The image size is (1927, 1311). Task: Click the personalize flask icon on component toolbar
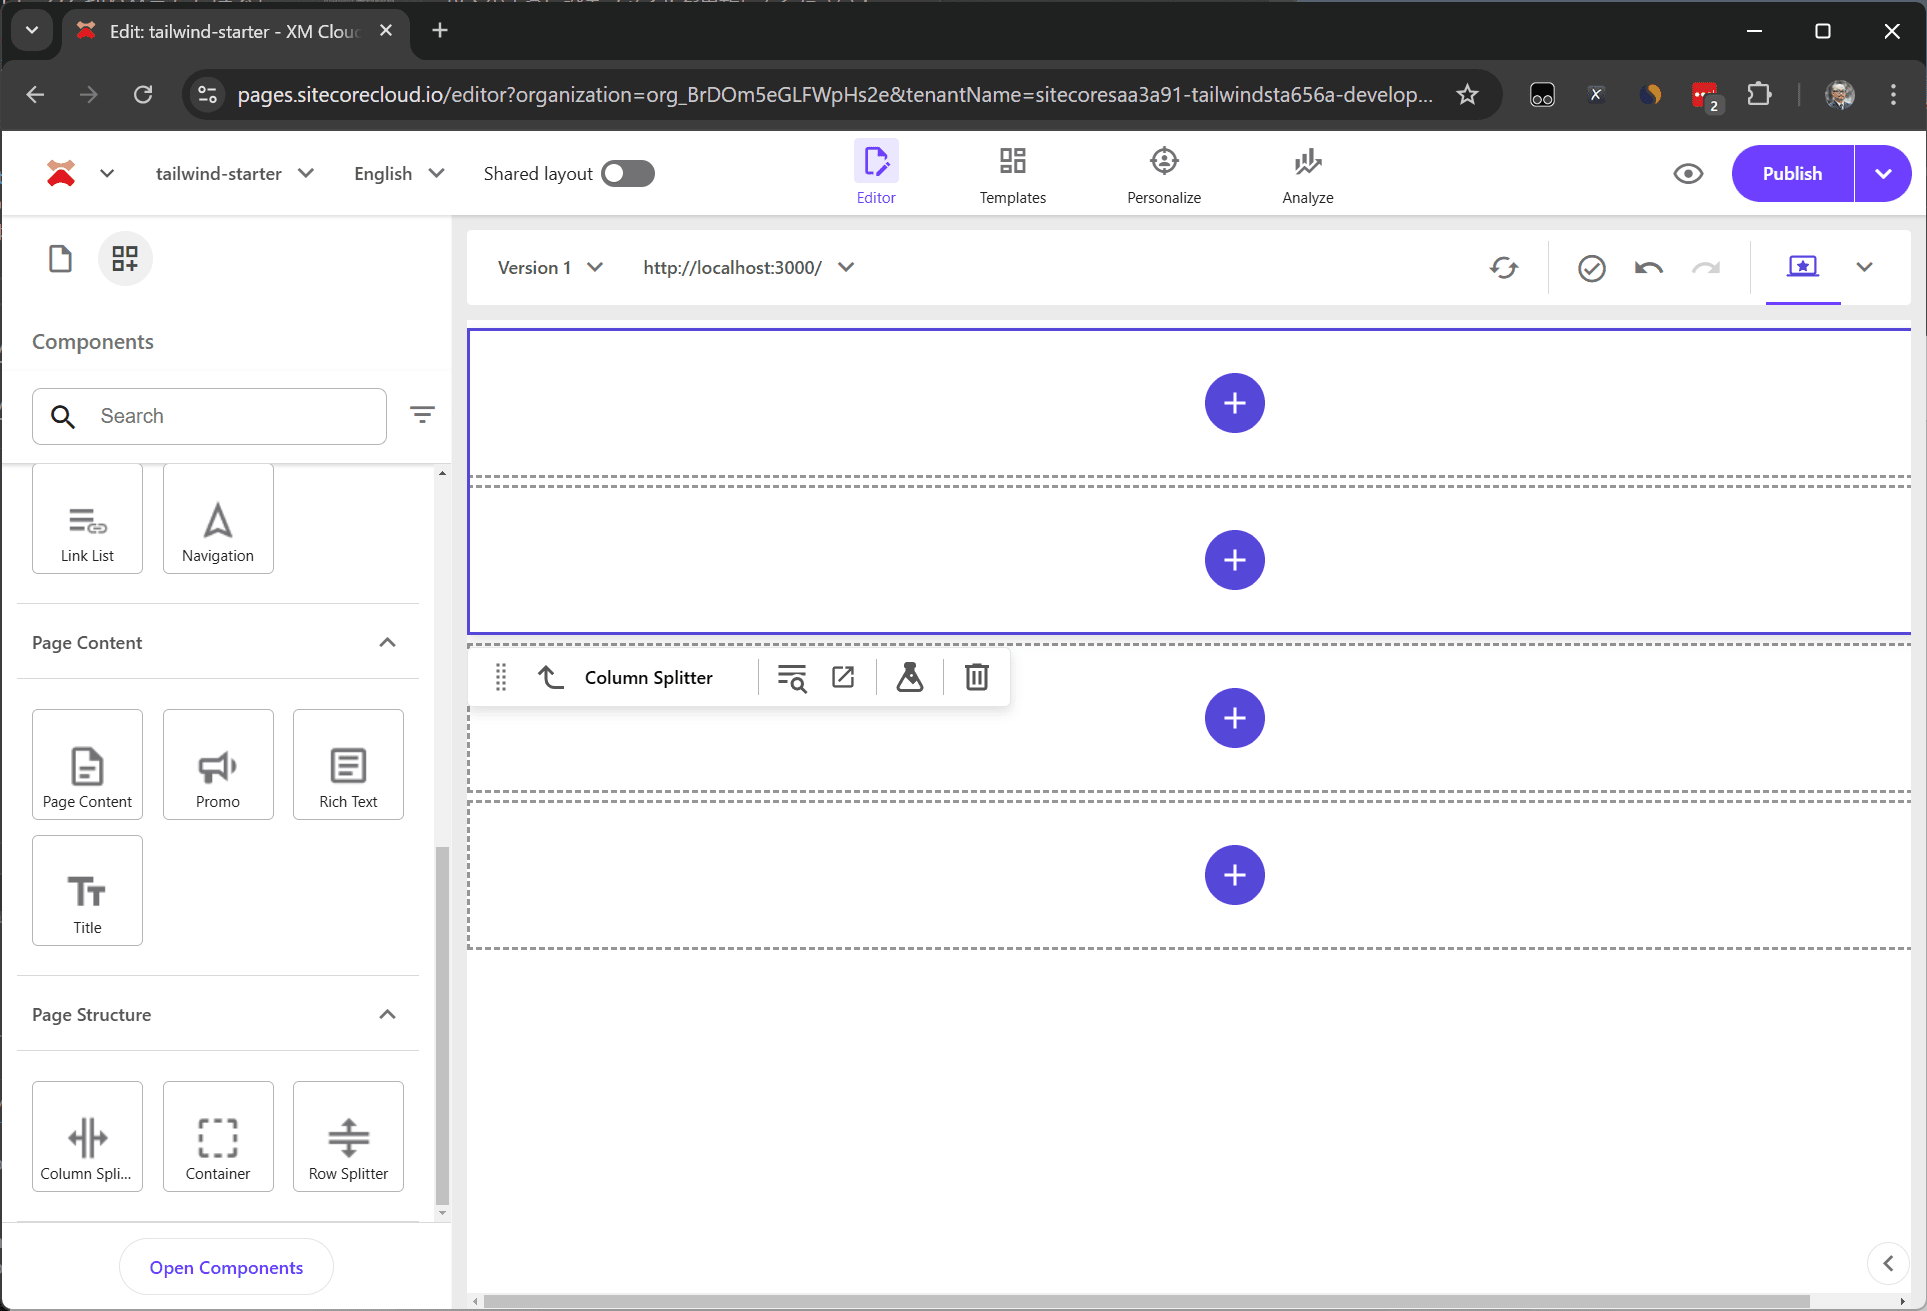click(x=909, y=677)
